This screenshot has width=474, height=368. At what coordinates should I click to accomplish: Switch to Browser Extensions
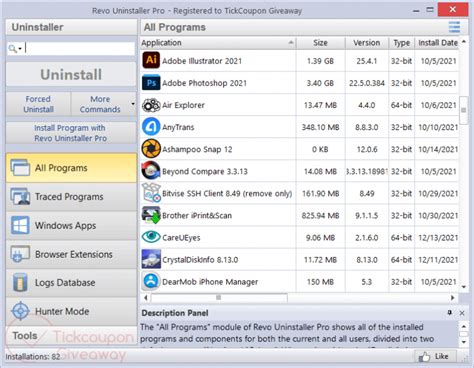coord(71,254)
